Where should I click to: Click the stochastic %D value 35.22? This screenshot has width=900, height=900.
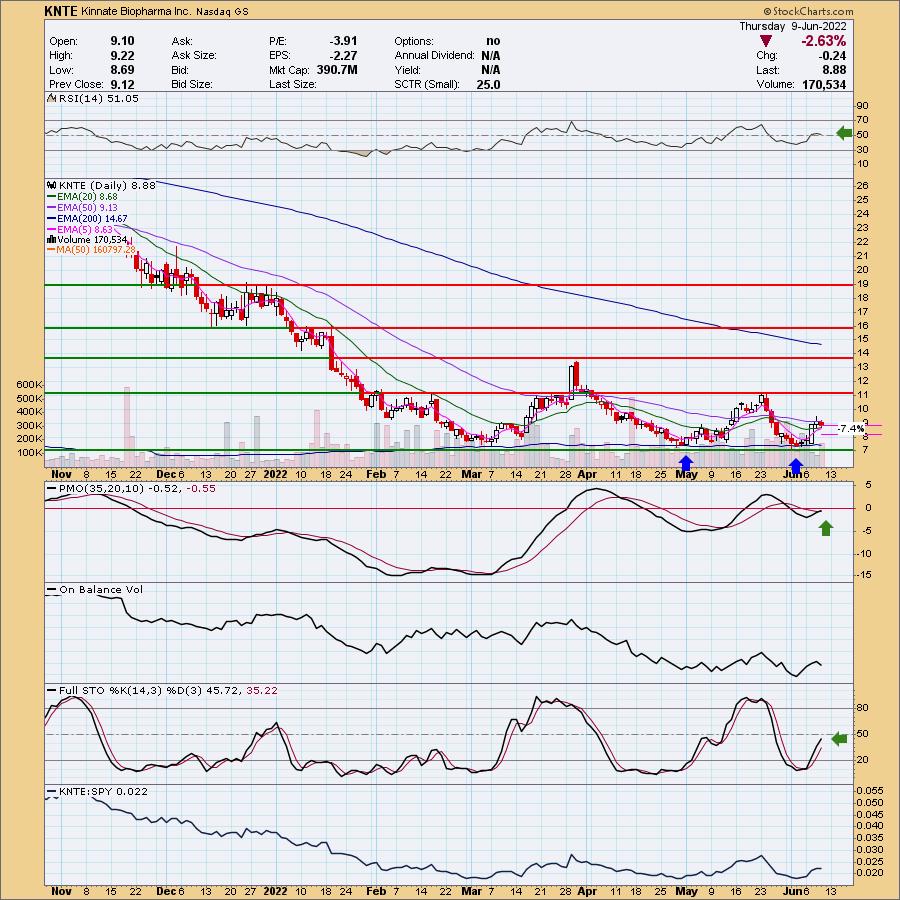click(x=262, y=690)
